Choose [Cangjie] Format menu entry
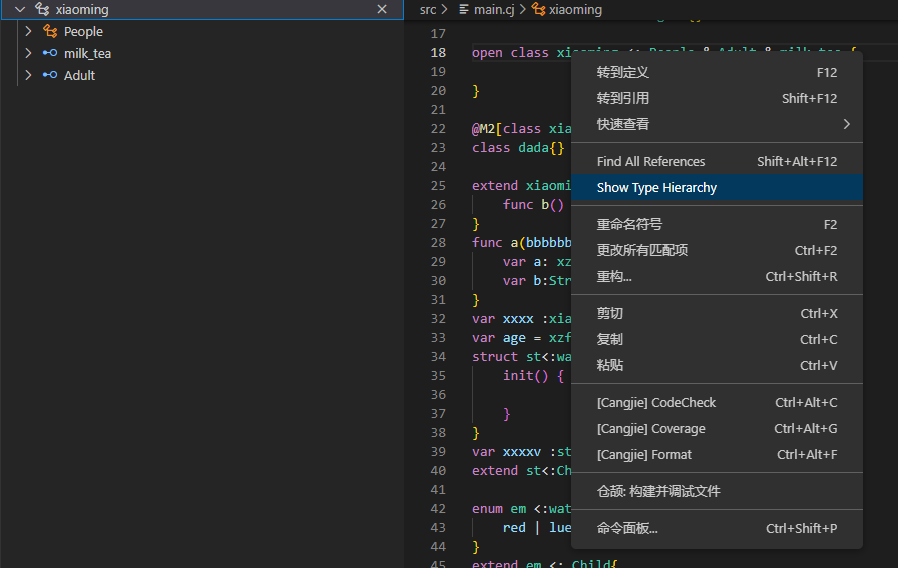 click(644, 454)
